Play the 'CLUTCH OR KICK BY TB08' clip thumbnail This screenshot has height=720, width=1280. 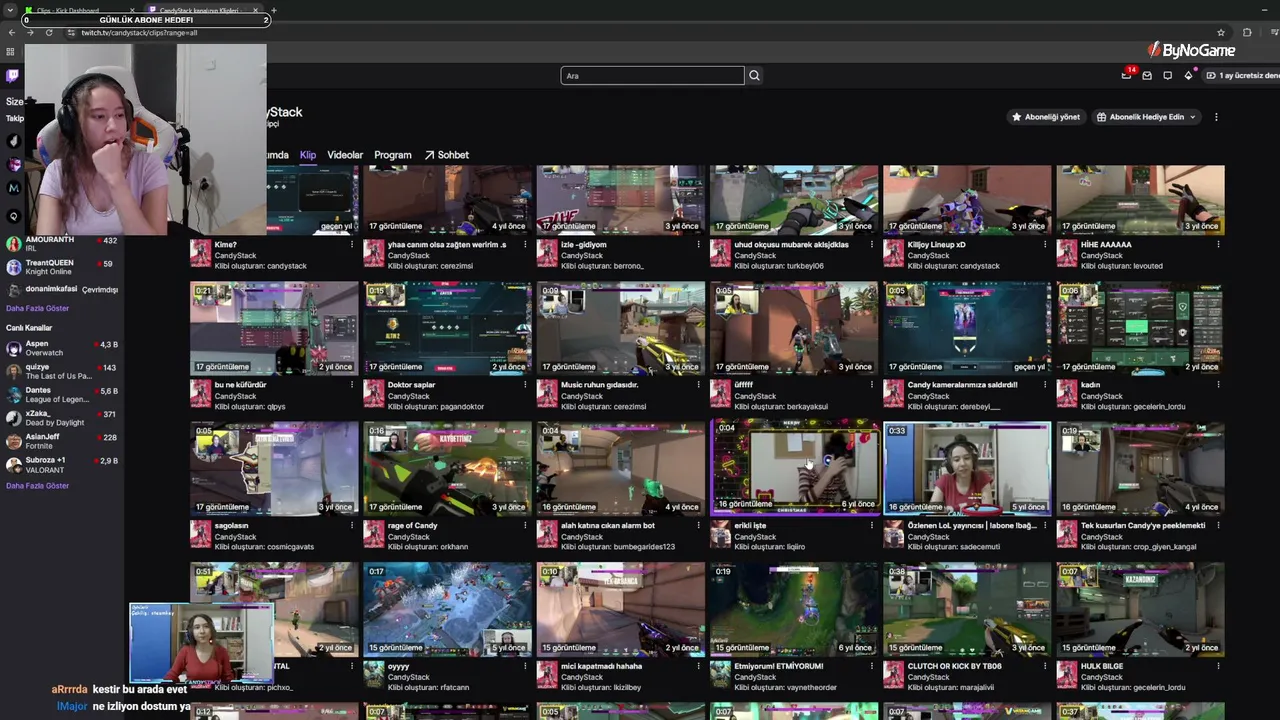pyautogui.click(x=967, y=609)
